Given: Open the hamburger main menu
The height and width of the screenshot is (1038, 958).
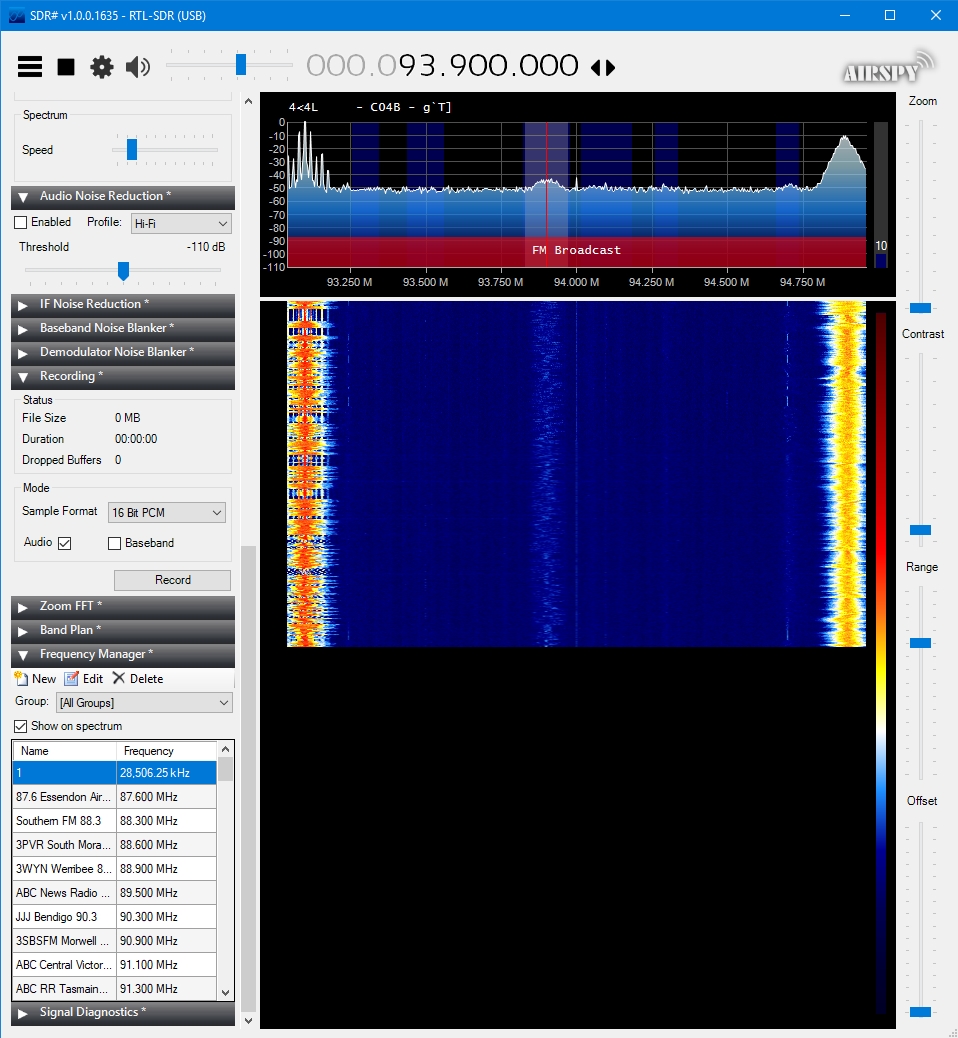Looking at the screenshot, I should [30, 67].
